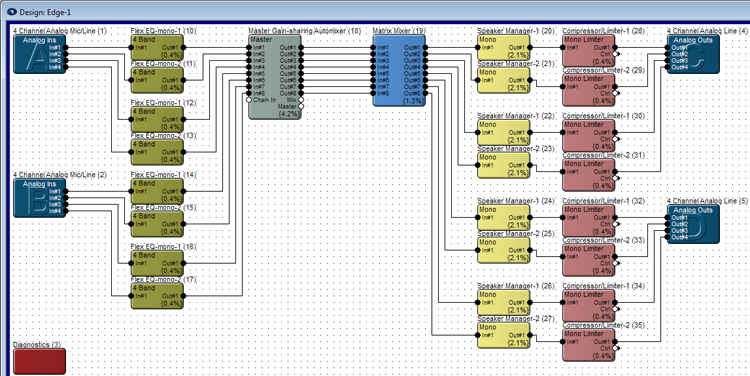Select the Analog Ins A input block
The image size is (750, 376).
click(40, 54)
